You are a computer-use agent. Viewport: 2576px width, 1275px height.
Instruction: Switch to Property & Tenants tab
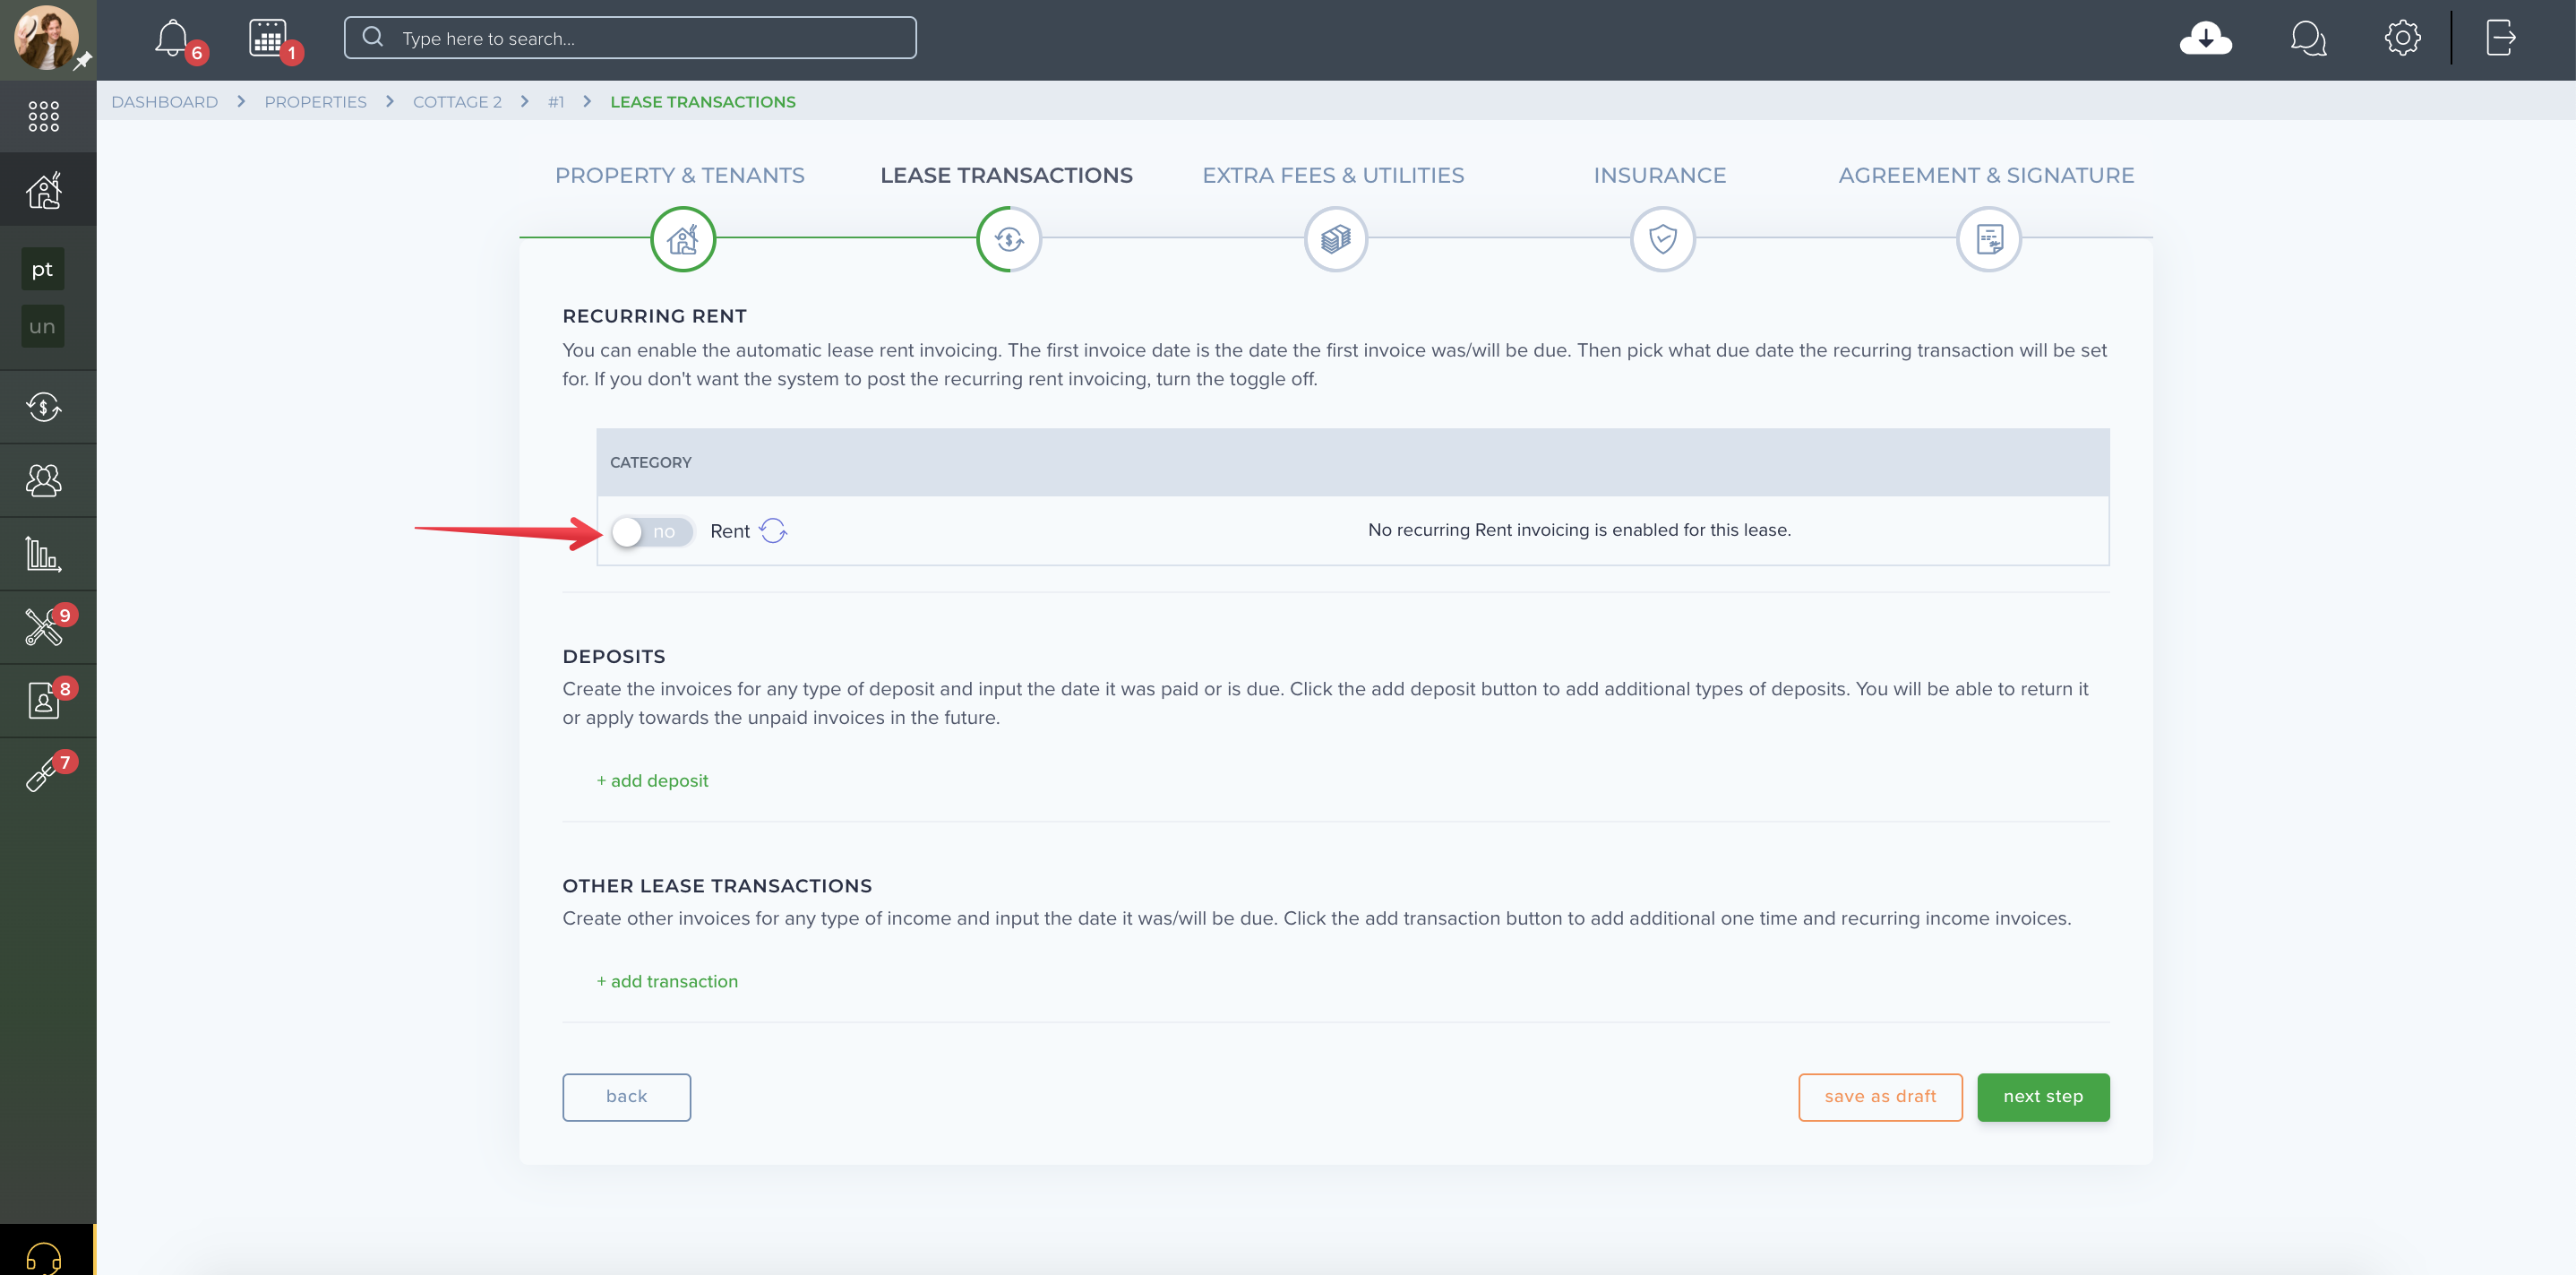click(x=680, y=175)
